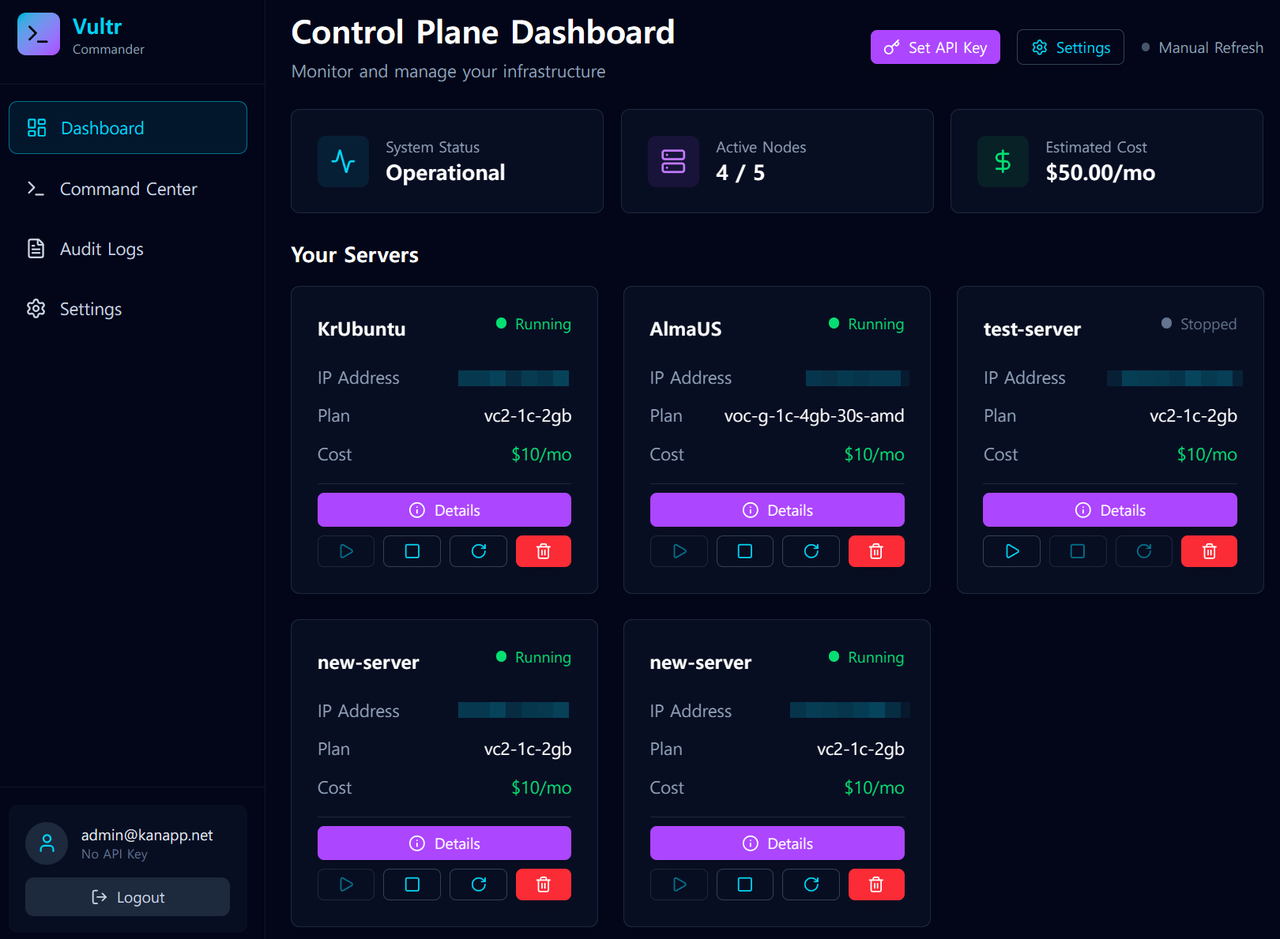
Task: Click the $50.00/mo estimated cost value
Action: (1100, 173)
